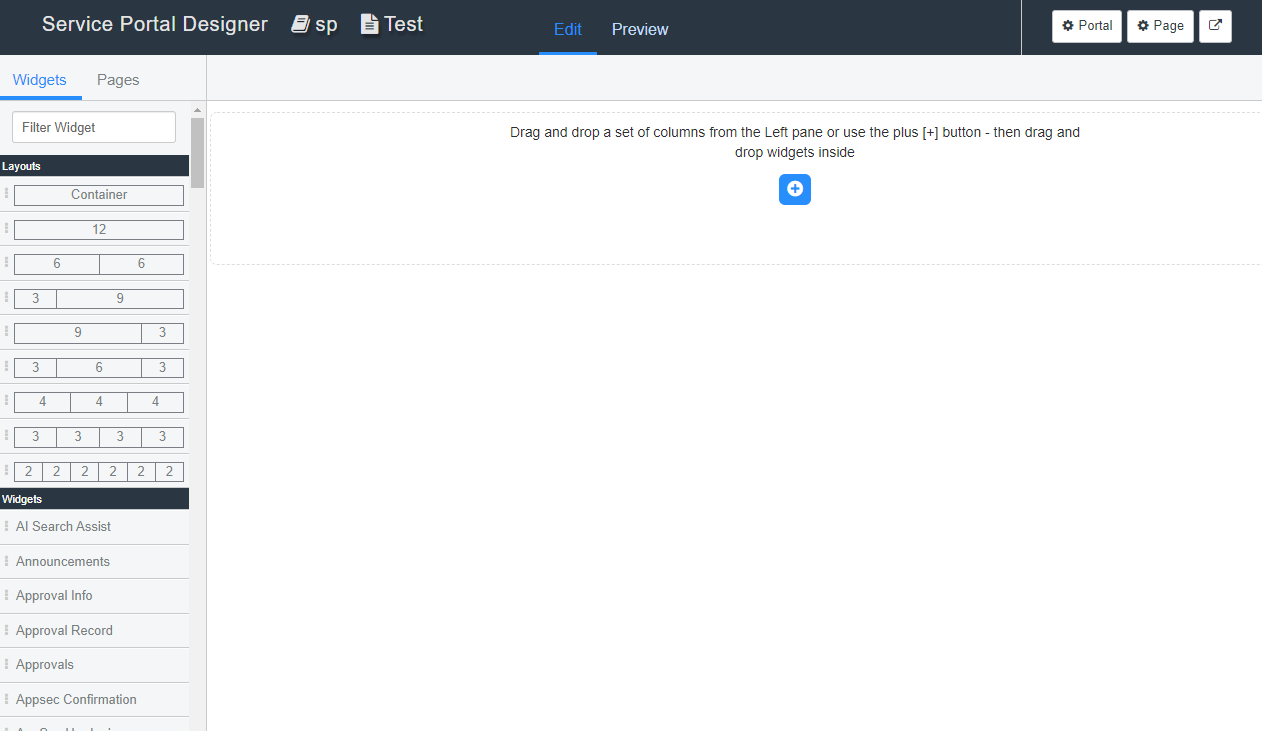Switch to the Preview tab
This screenshot has width=1262, height=731.
[x=639, y=29]
